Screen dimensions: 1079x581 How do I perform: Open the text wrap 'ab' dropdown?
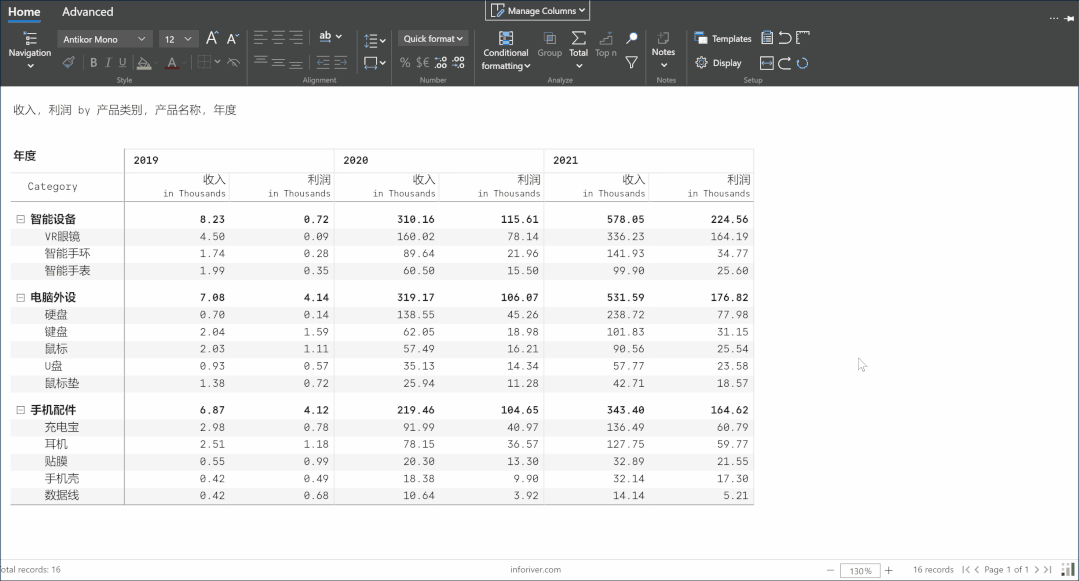click(330, 36)
